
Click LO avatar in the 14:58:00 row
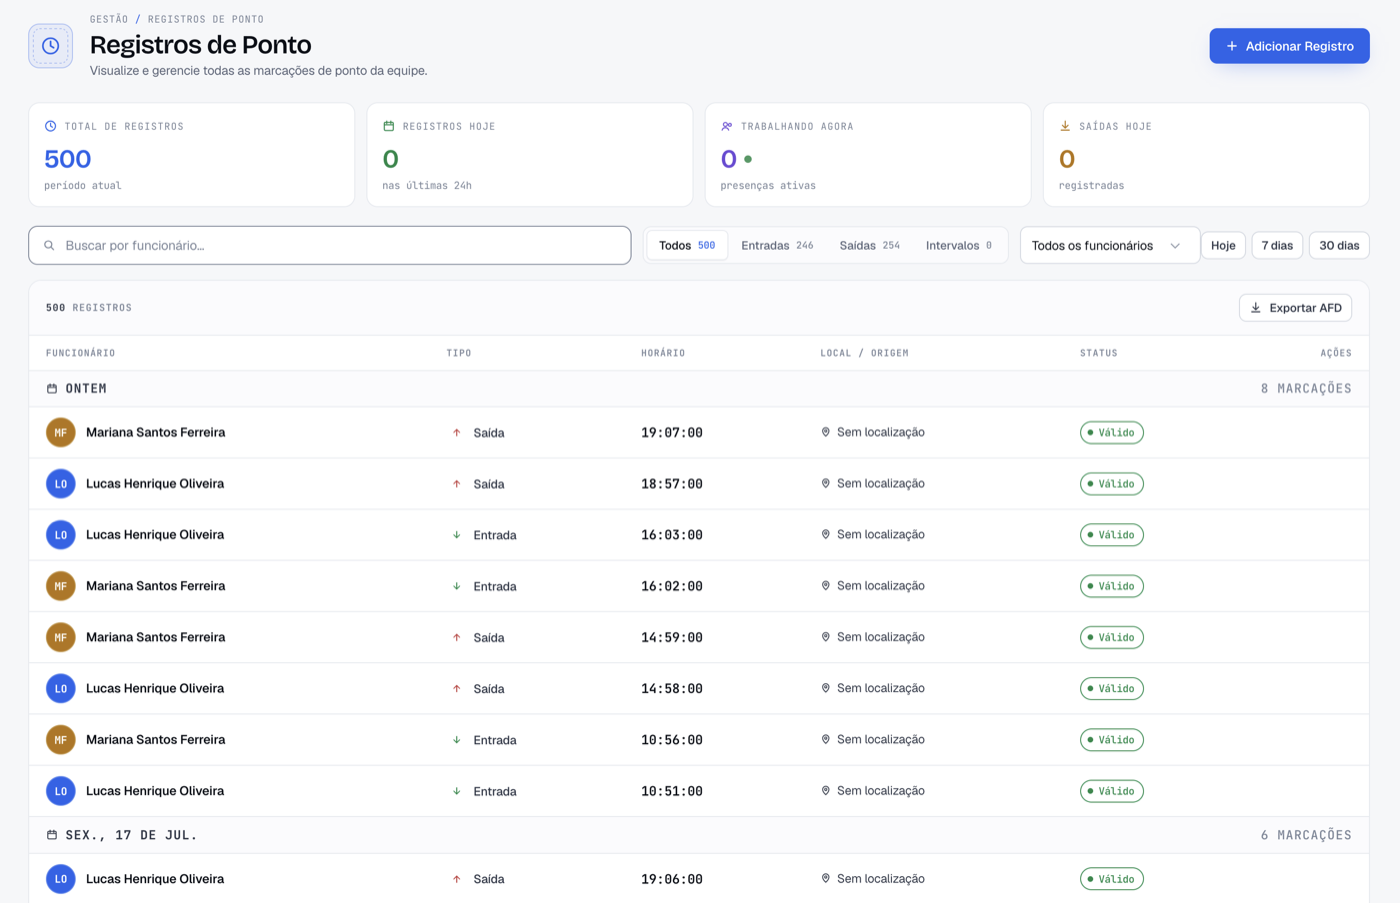tap(61, 688)
